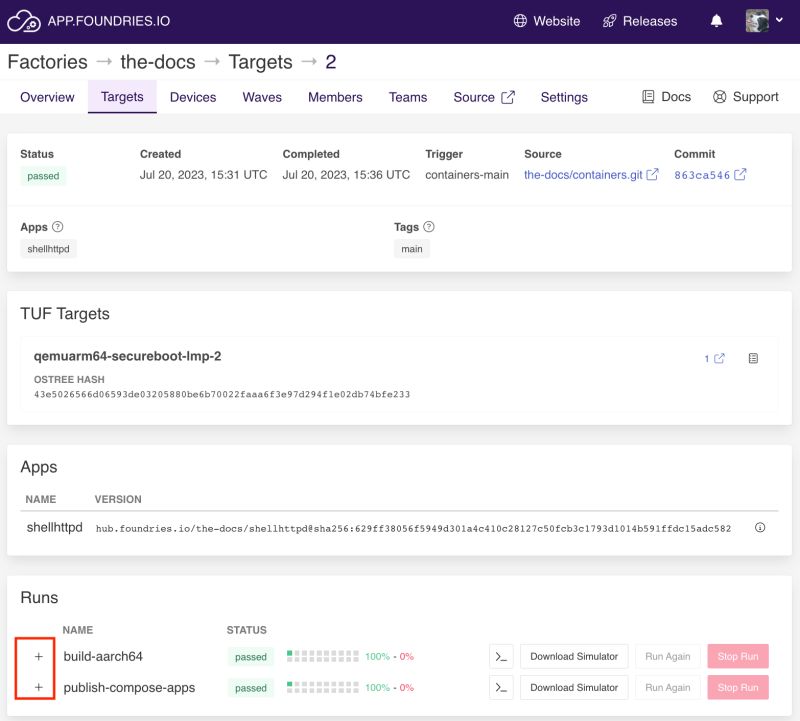Expand the build-aarch64 run row
The image size is (800, 721).
(x=39, y=657)
